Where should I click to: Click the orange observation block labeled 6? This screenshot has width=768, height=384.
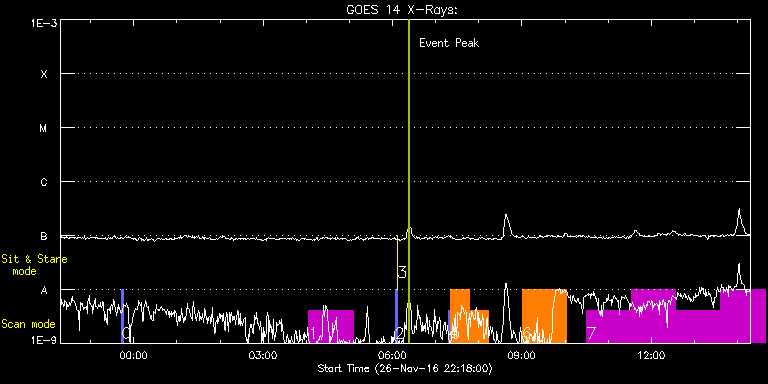coord(544,316)
